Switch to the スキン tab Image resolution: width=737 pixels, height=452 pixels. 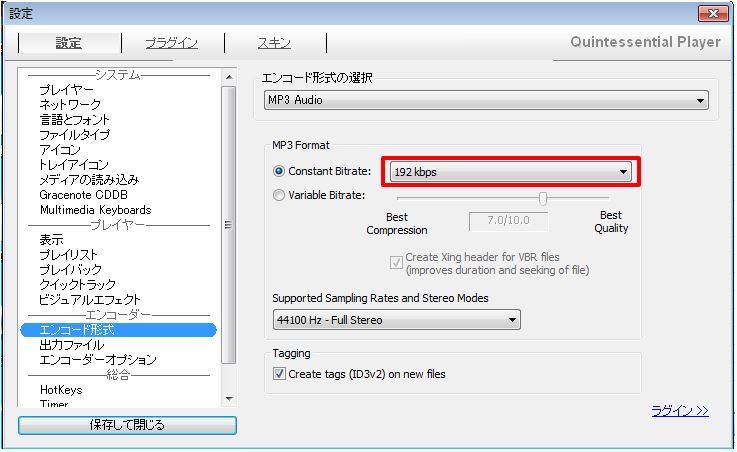click(x=274, y=43)
